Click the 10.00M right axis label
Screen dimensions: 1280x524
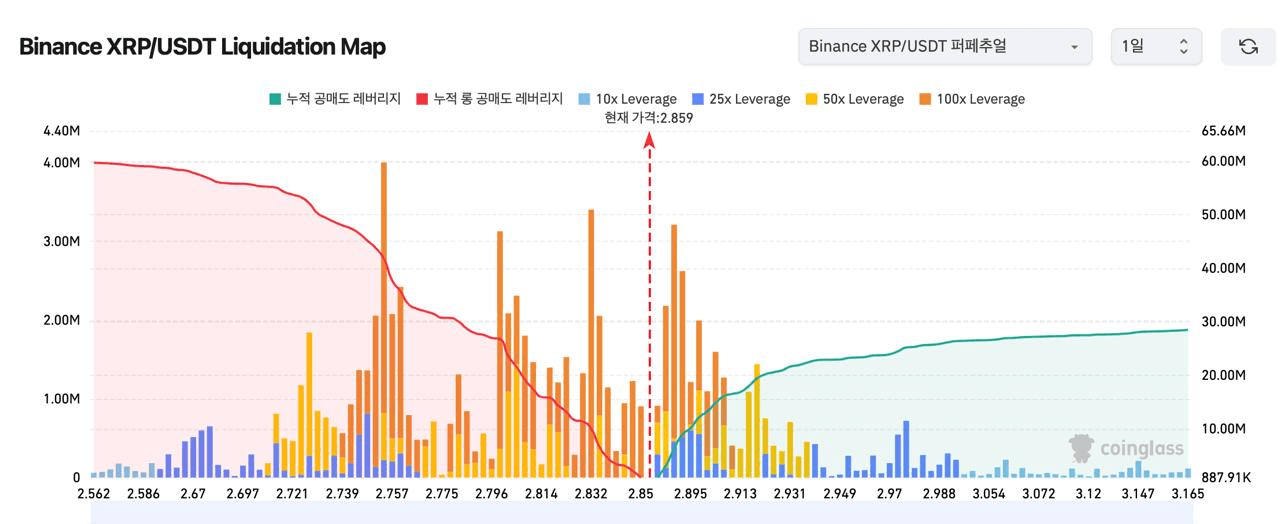[1223, 429]
